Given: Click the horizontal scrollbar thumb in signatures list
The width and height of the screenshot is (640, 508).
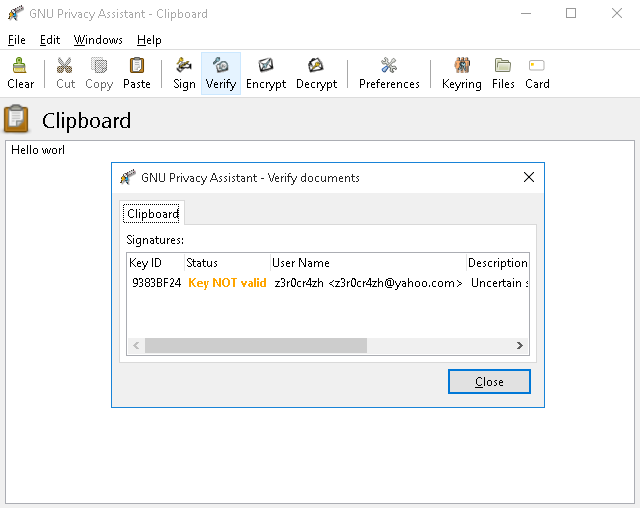Looking at the screenshot, I should click(x=256, y=346).
